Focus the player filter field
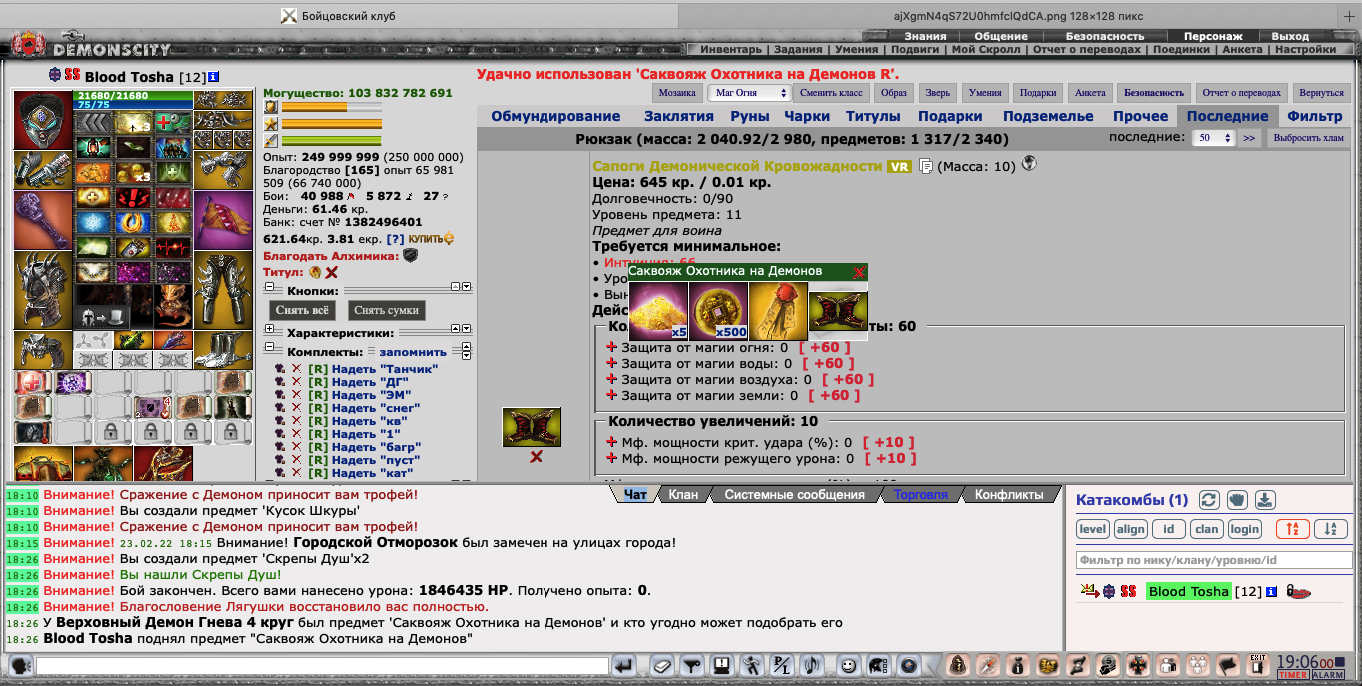The width and height of the screenshot is (1362, 686). coord(1213,560)
